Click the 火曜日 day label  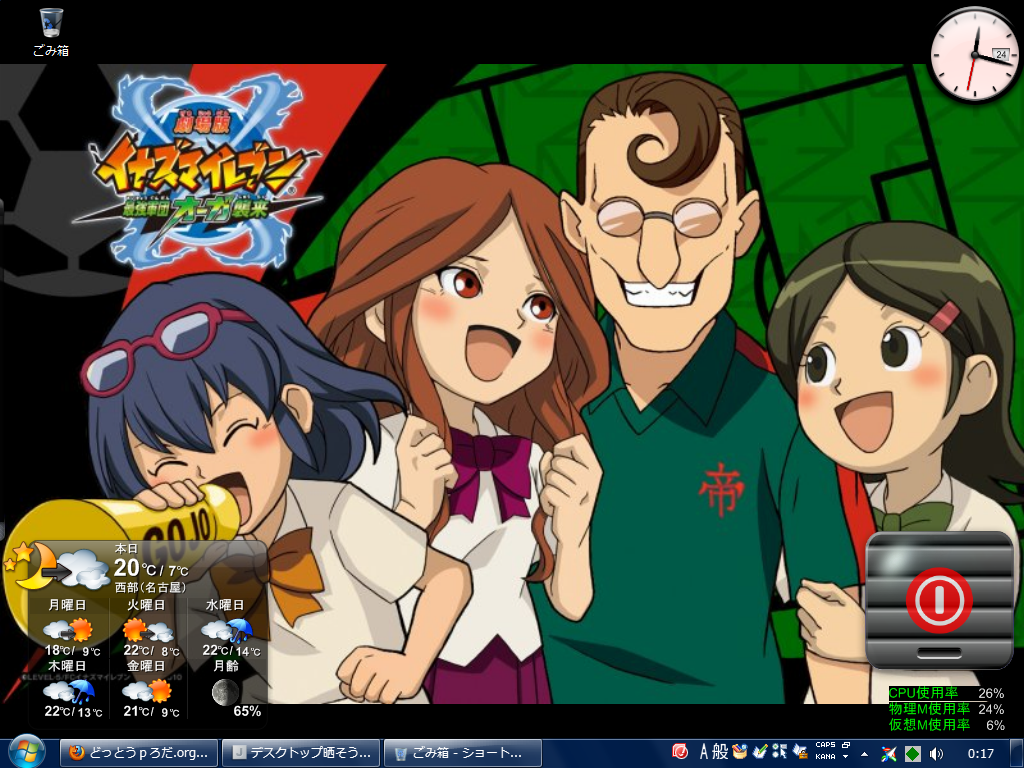tap(146, 605)
